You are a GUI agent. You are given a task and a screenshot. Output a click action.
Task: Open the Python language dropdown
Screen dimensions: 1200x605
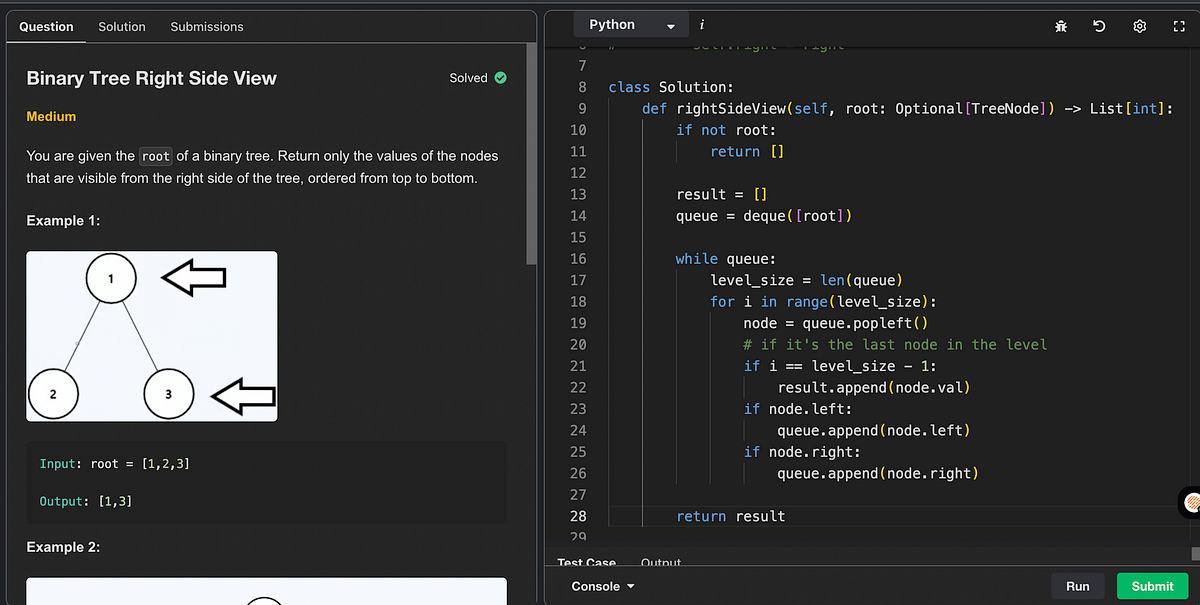click(x=631, y=25)
